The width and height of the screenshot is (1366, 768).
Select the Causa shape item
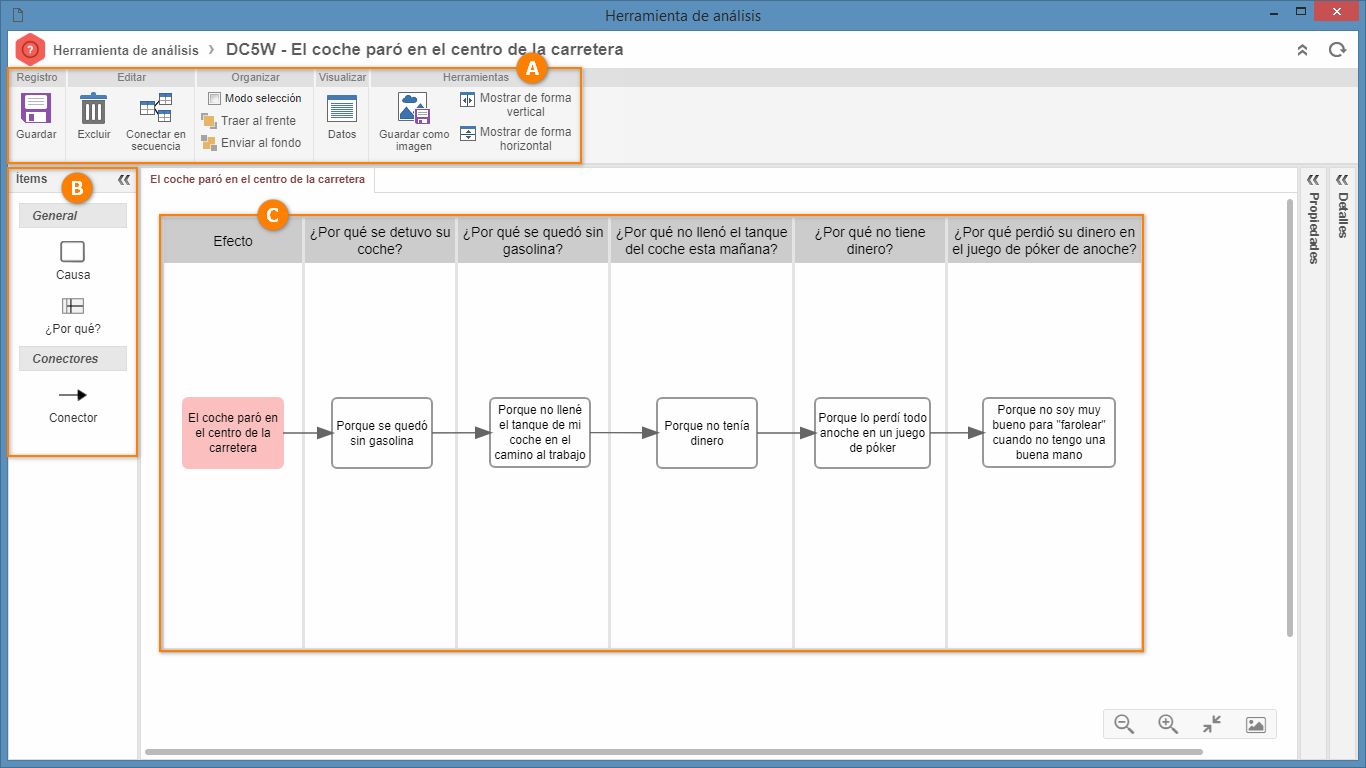(x=73, y=261)
